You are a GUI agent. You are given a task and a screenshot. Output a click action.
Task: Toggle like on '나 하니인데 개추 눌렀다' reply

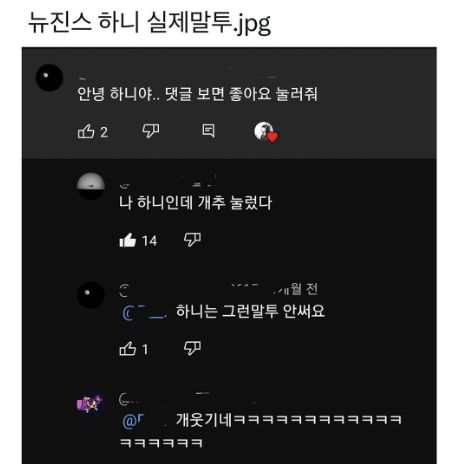pos(128,240)
